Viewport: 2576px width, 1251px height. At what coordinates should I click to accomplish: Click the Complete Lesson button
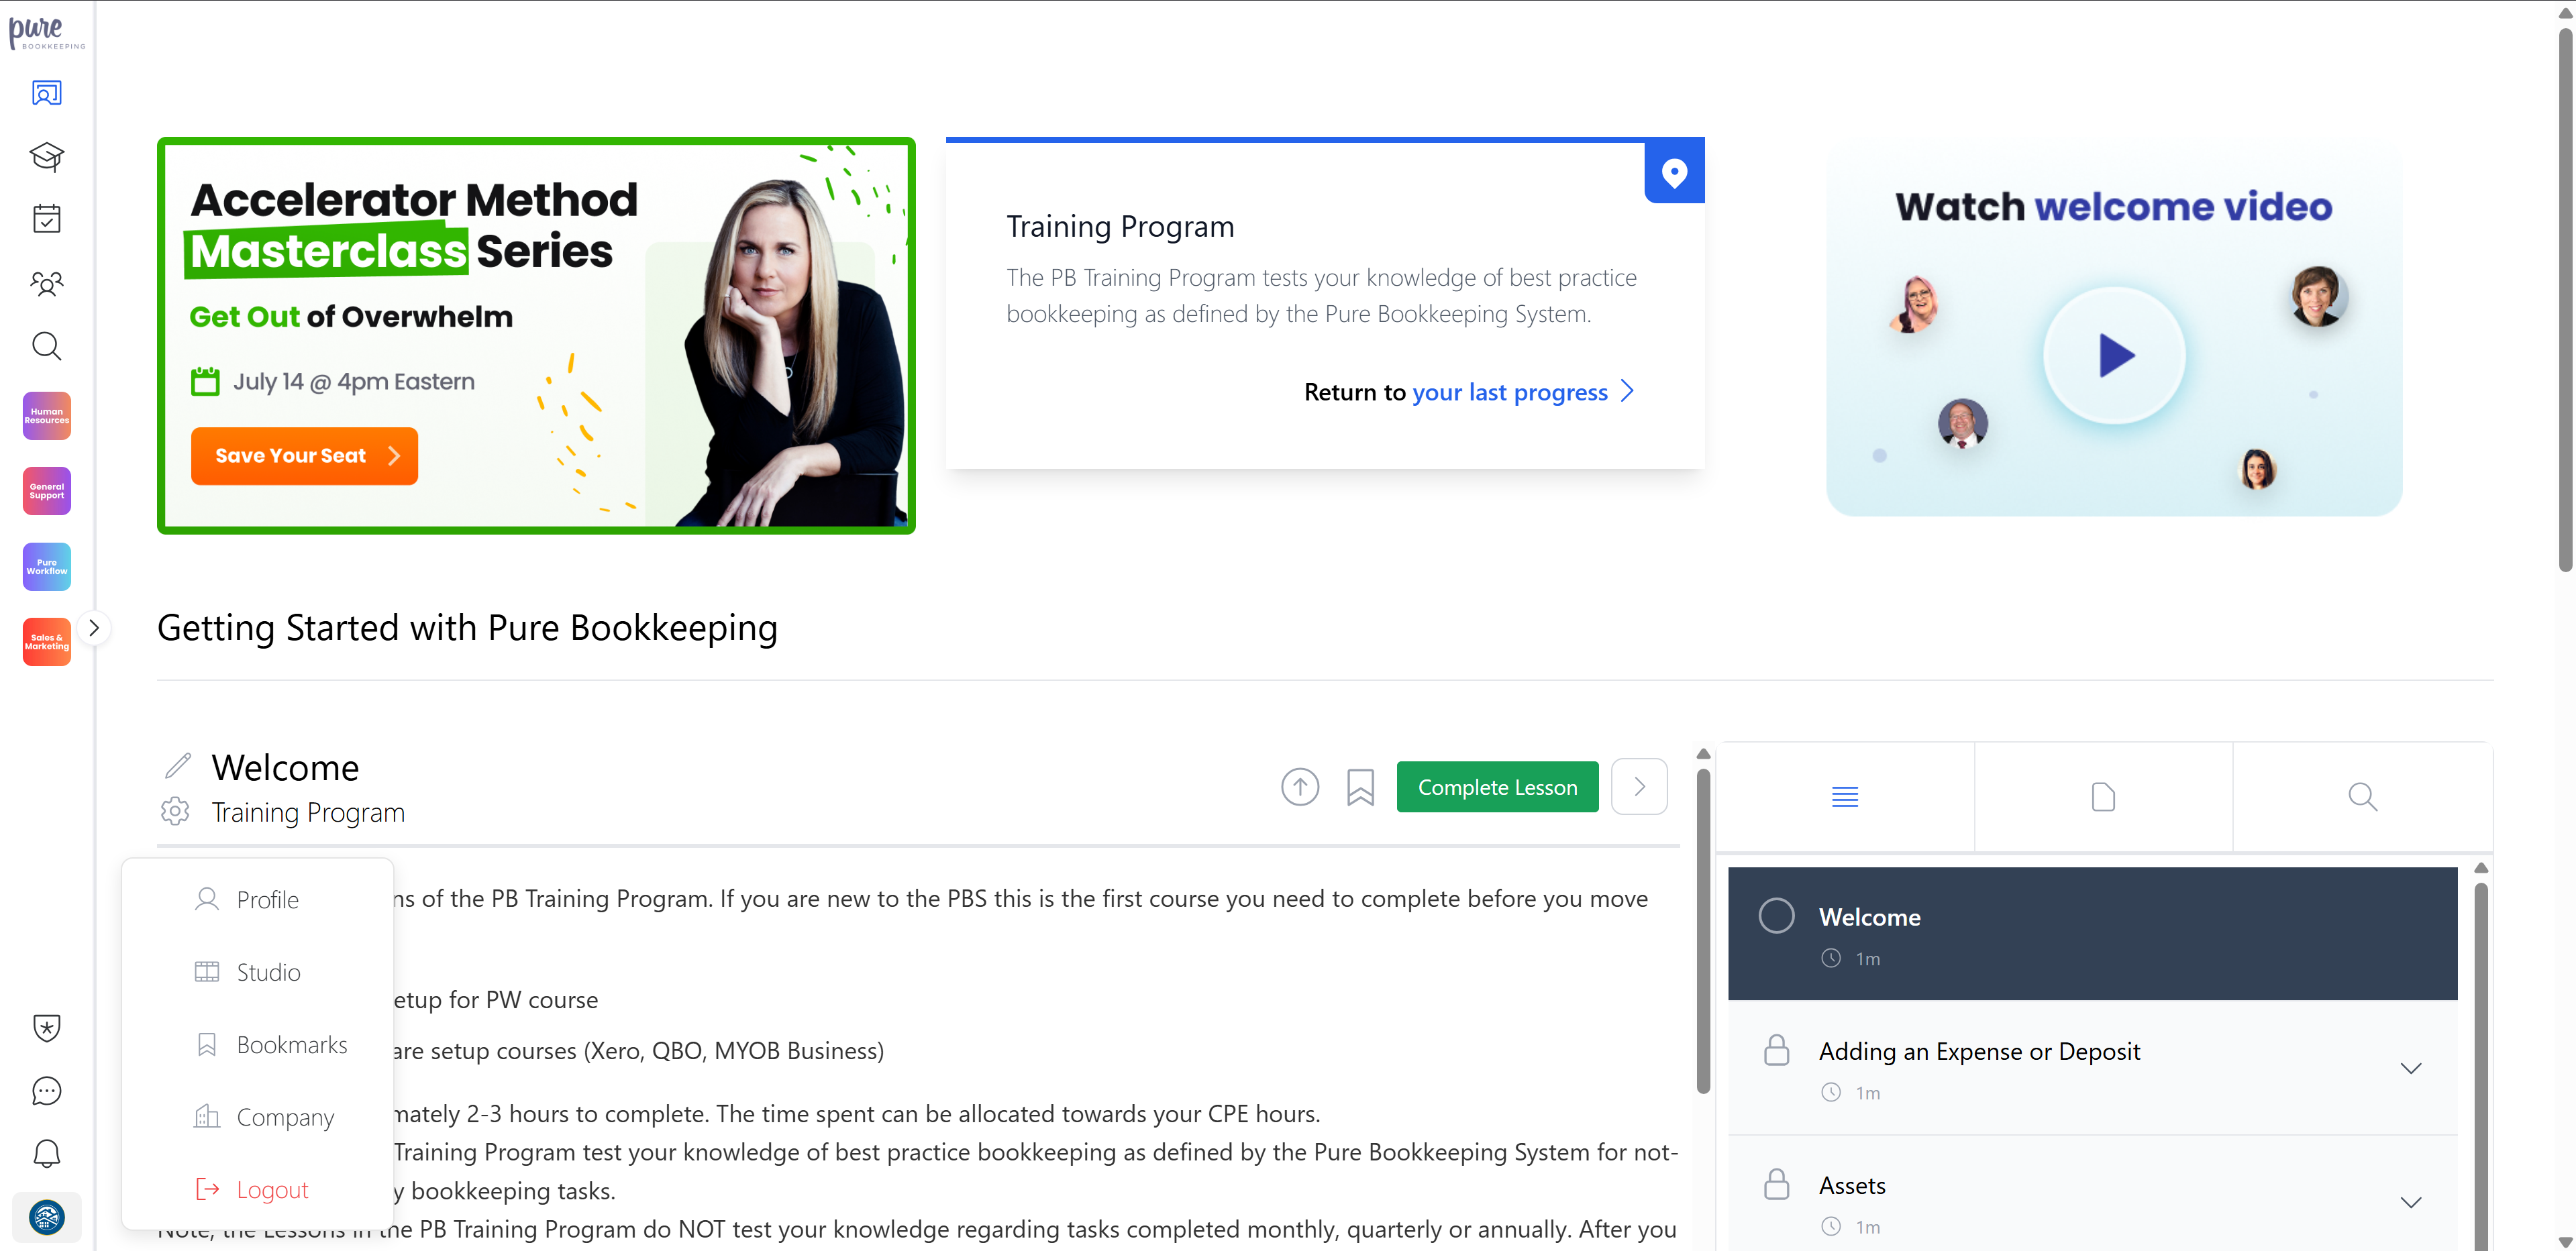pos(1497,787)
